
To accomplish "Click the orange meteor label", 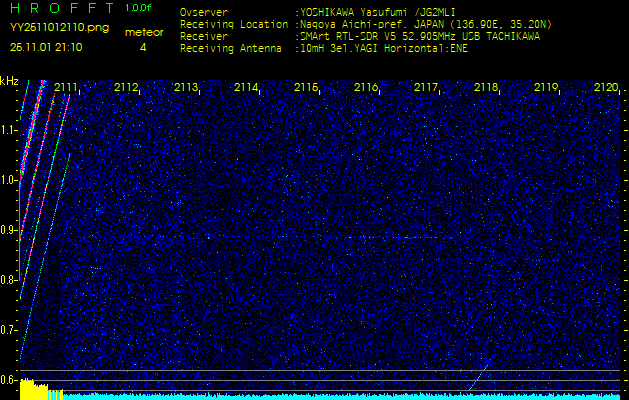I will (x=143, y=32).
